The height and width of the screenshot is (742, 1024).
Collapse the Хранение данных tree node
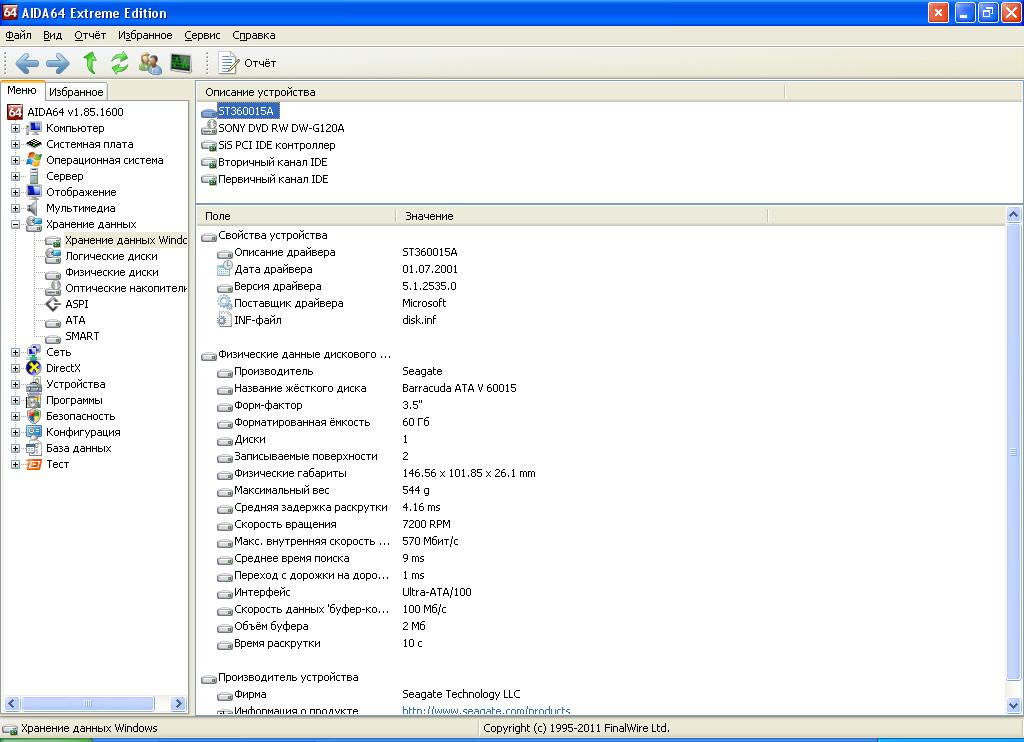(x=15, y=224)
